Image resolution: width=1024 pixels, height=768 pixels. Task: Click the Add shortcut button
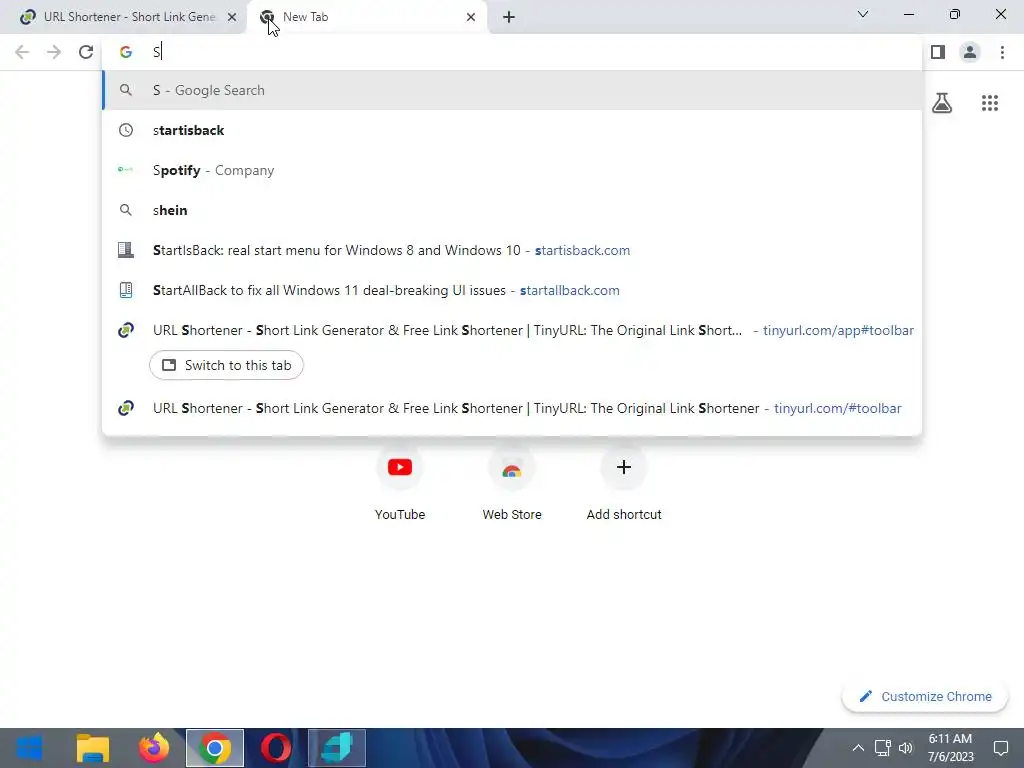(x=624, y=483)
